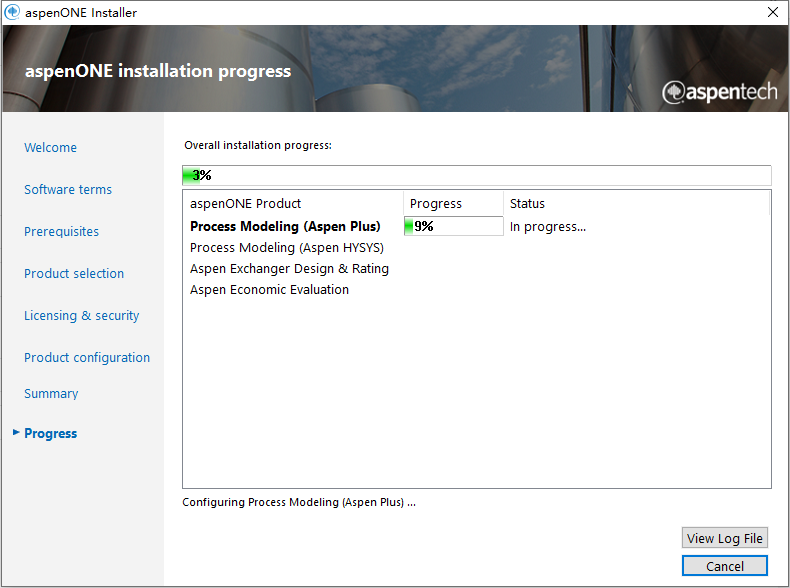790x588 pixels.
Task: Open Product configuration step
Action: pyautogui.click(x=87, y=358)
